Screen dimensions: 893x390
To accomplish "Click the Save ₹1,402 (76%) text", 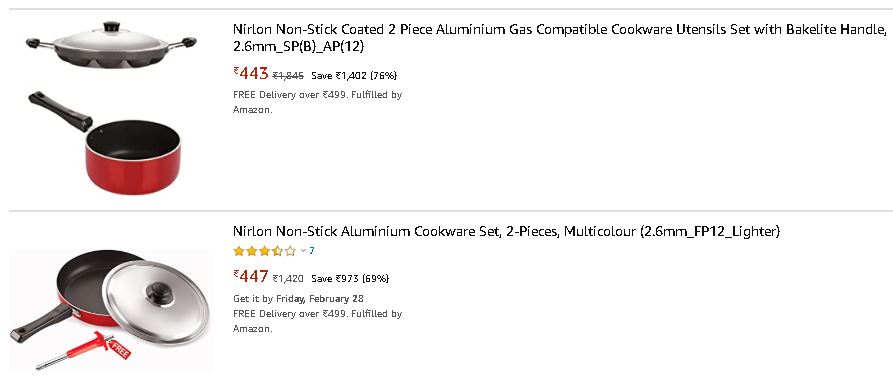I will click(x=354, y=76).
